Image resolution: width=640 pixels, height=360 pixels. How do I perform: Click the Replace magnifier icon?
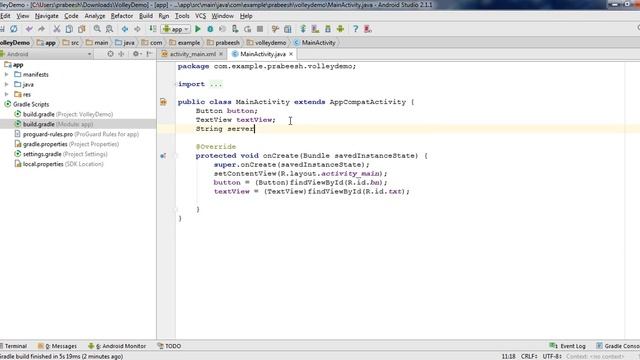click(109, 29)
